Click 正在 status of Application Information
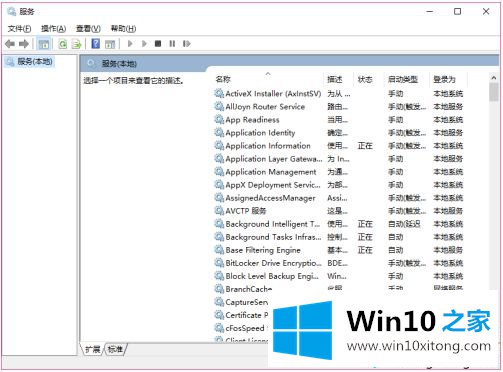Image resolution: width=503 pixels, height=372 pixels. point(365,146)
